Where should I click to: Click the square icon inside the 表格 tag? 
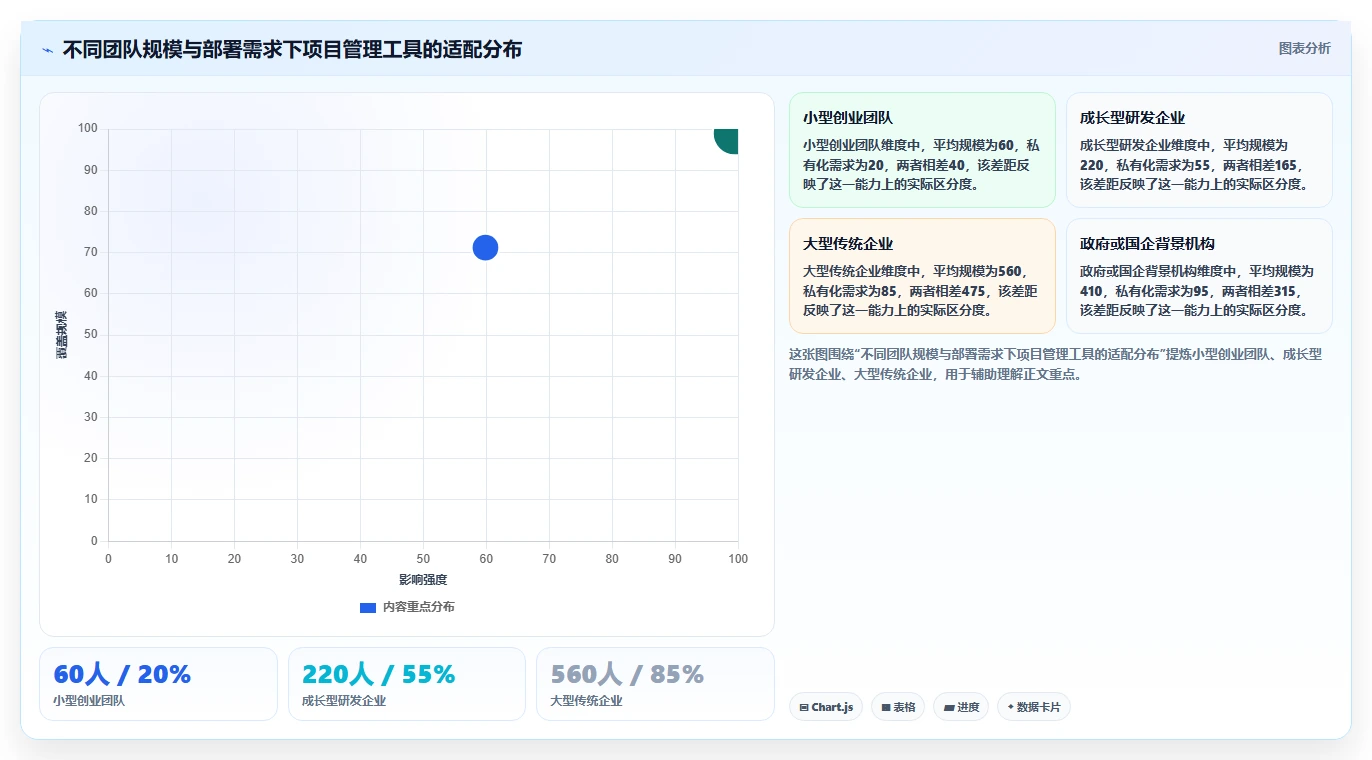[886, 707]
